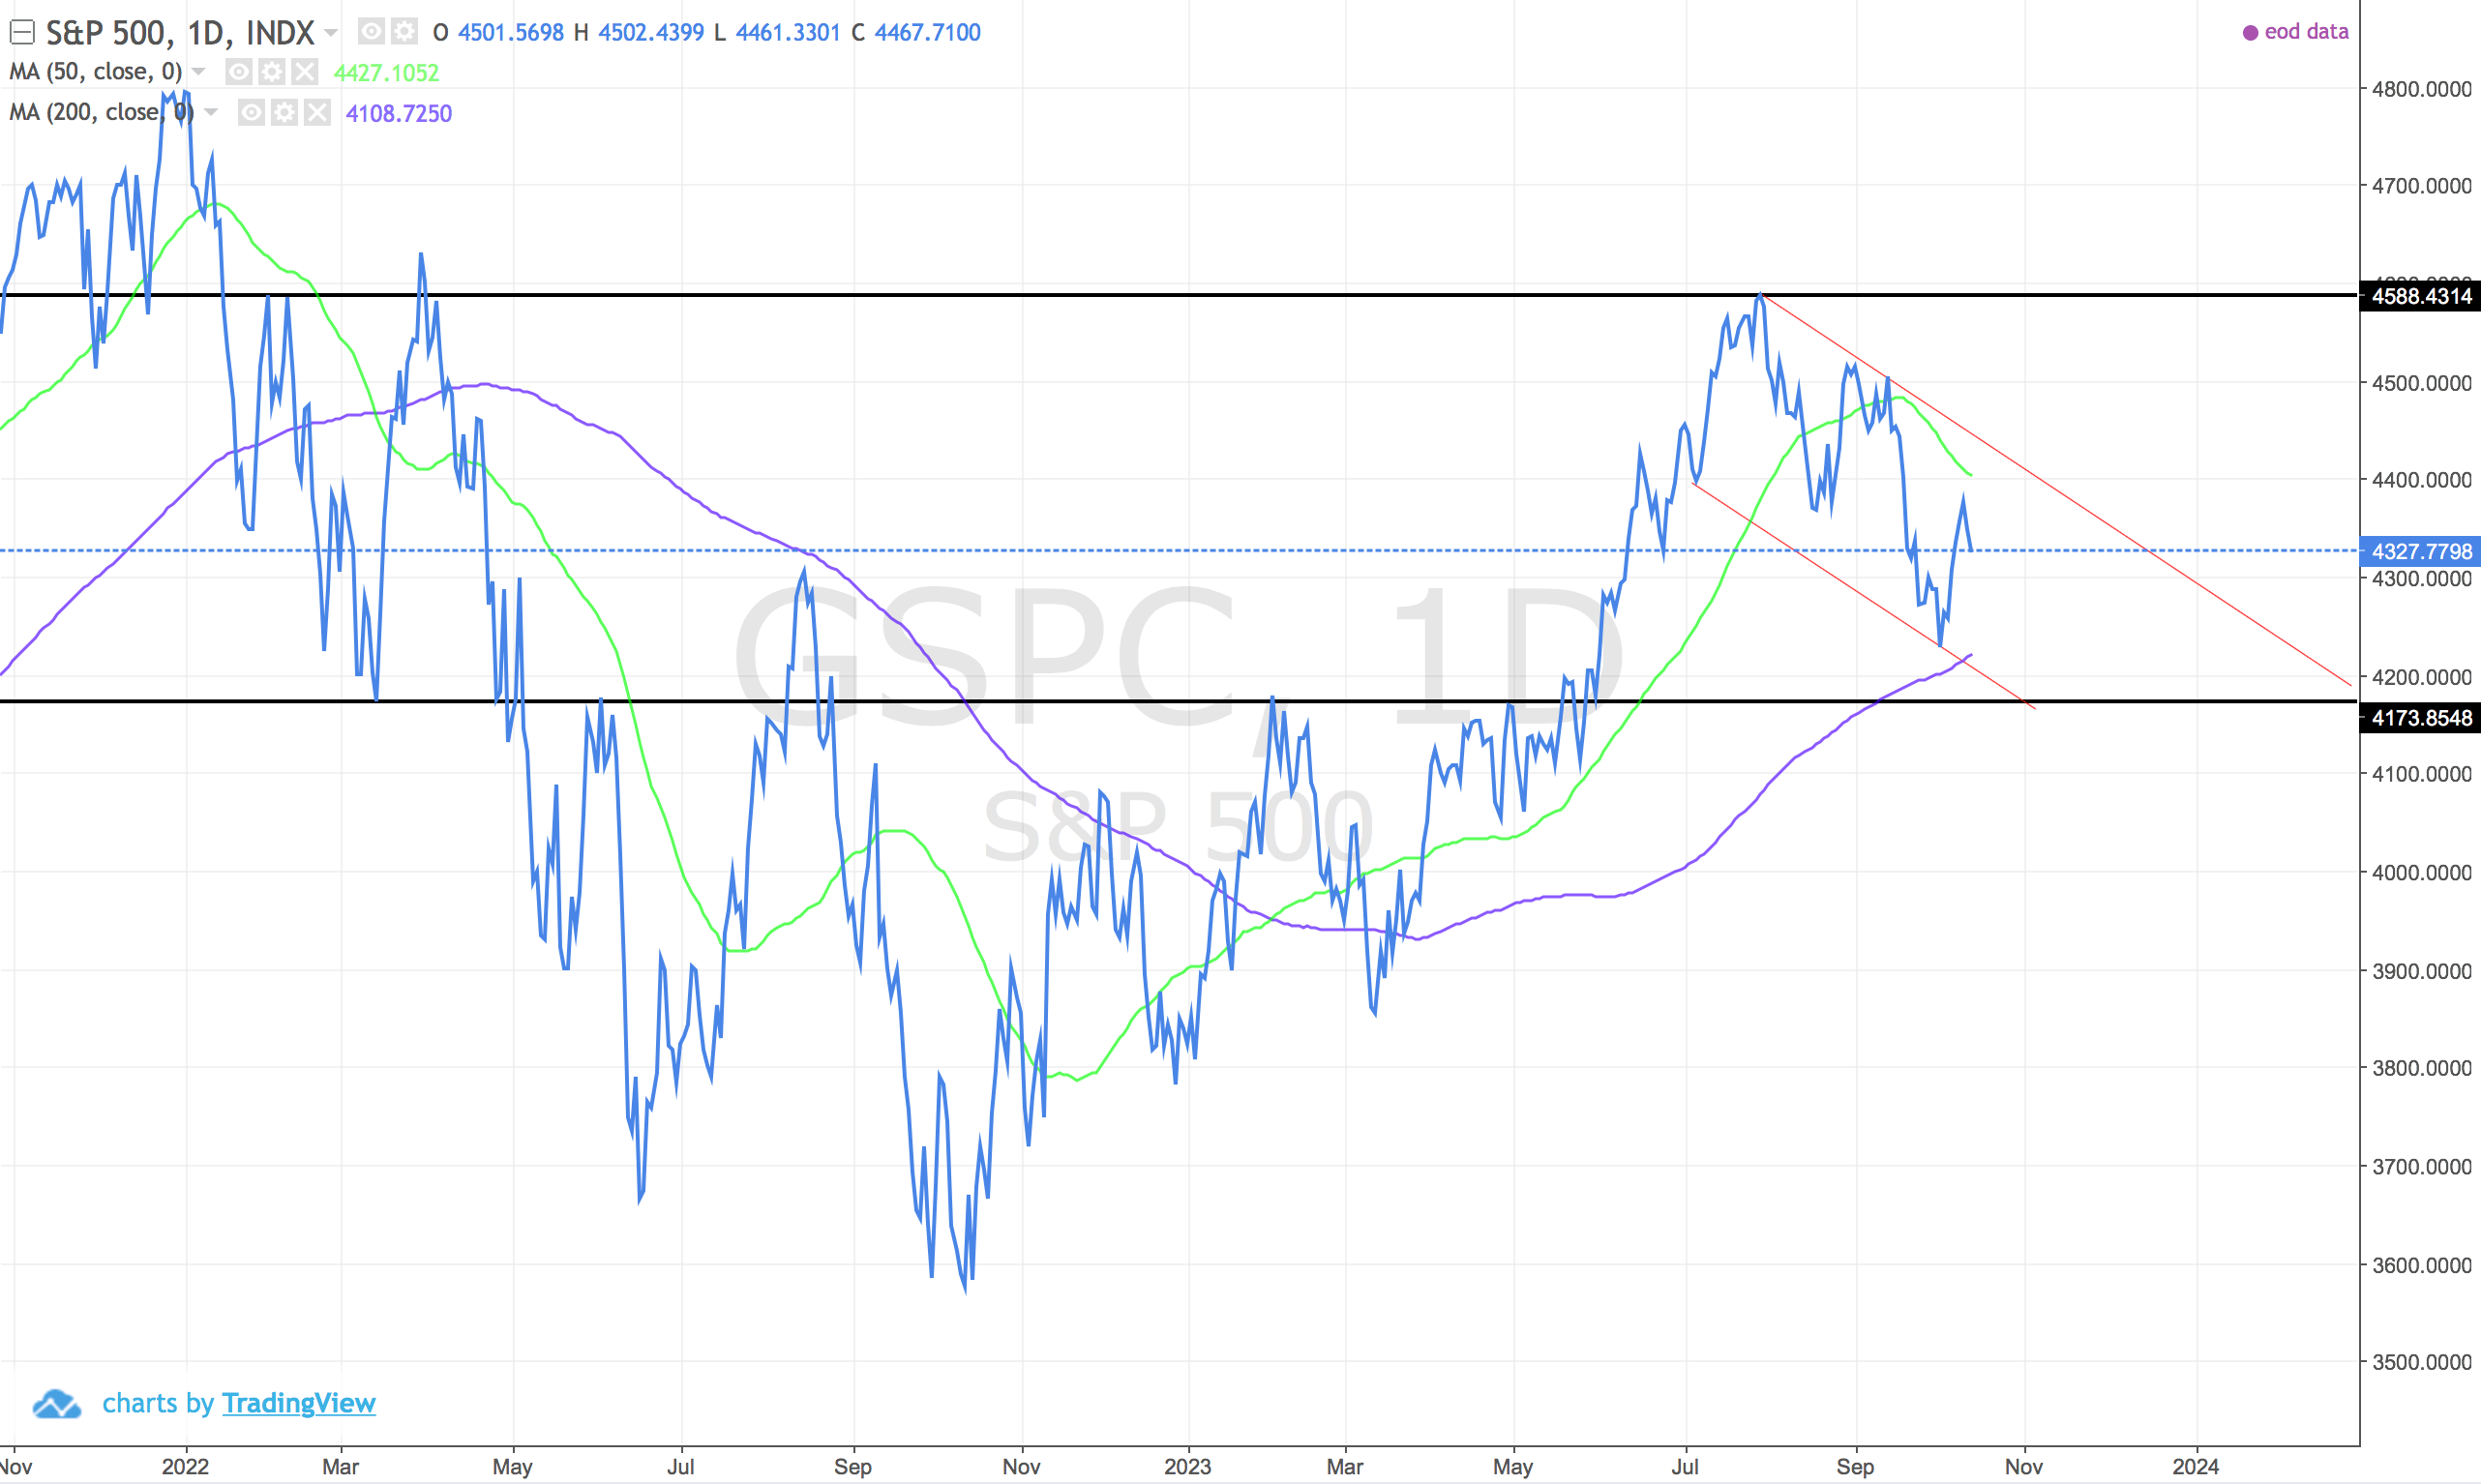Click the 2024 time axis label
Viewport: 2481px width, 1484px height.
click(2196, 1467)
